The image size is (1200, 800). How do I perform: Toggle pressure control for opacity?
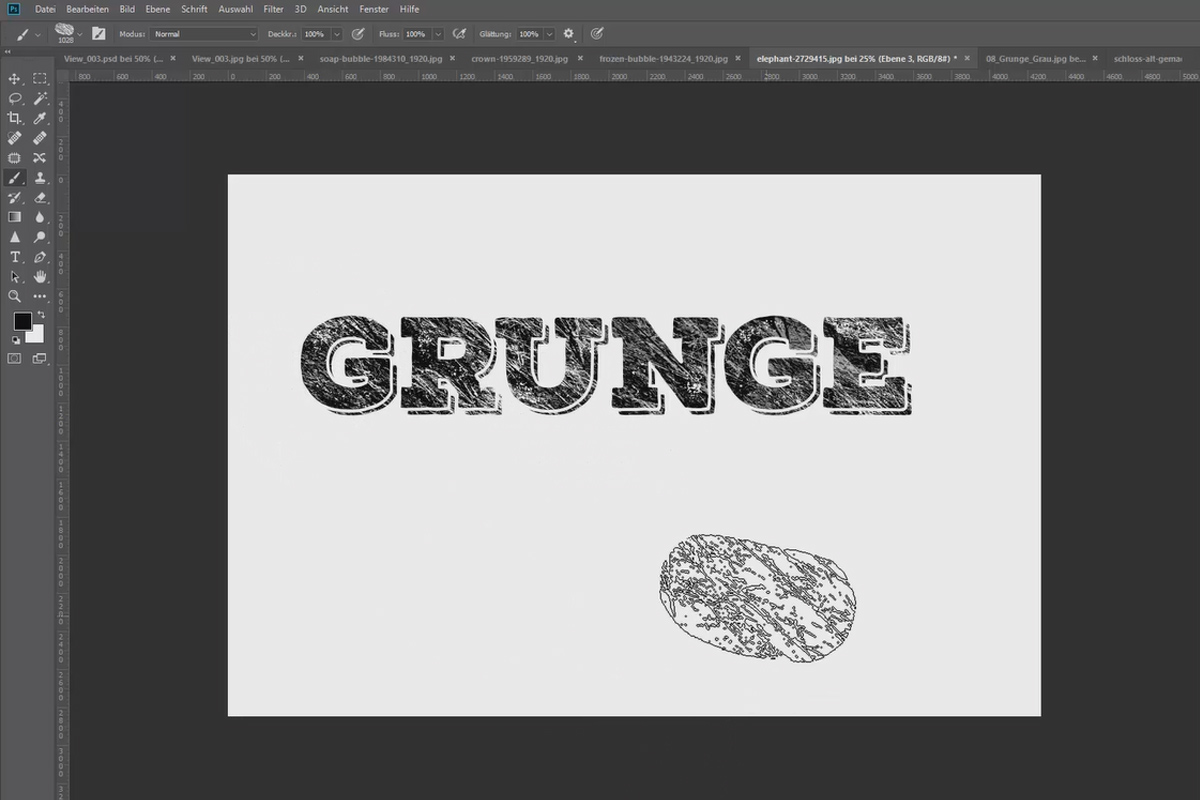(x=357, y=33)
